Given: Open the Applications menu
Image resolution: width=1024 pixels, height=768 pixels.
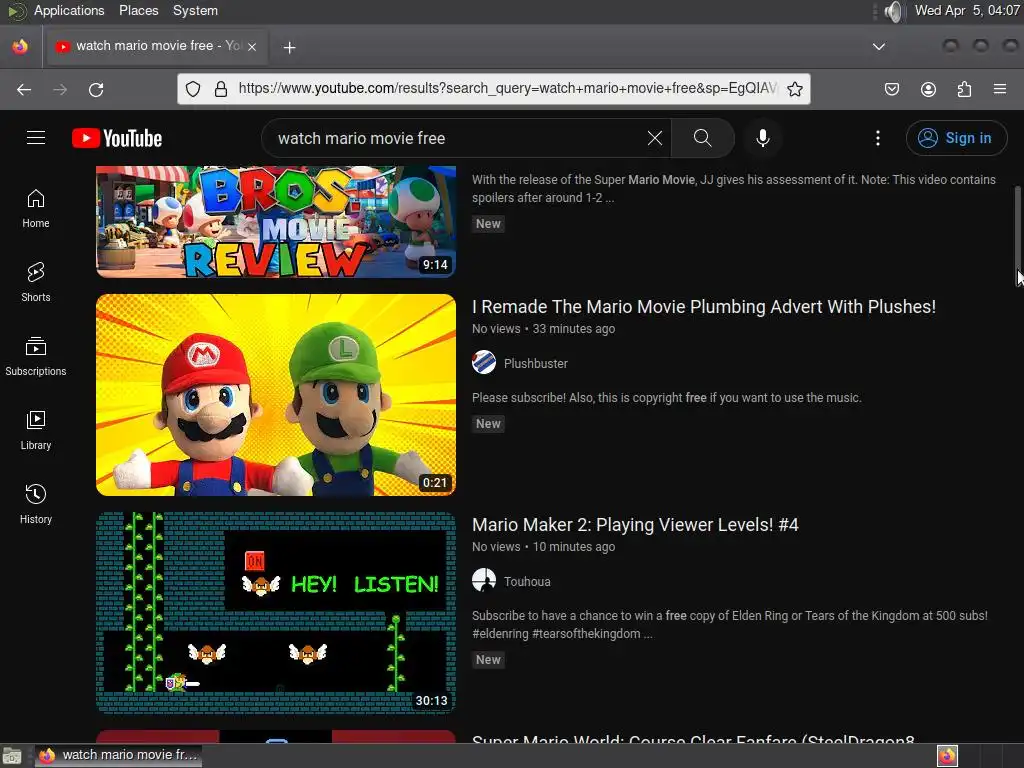Looking at the screenshot, I should tap(69, 10).
